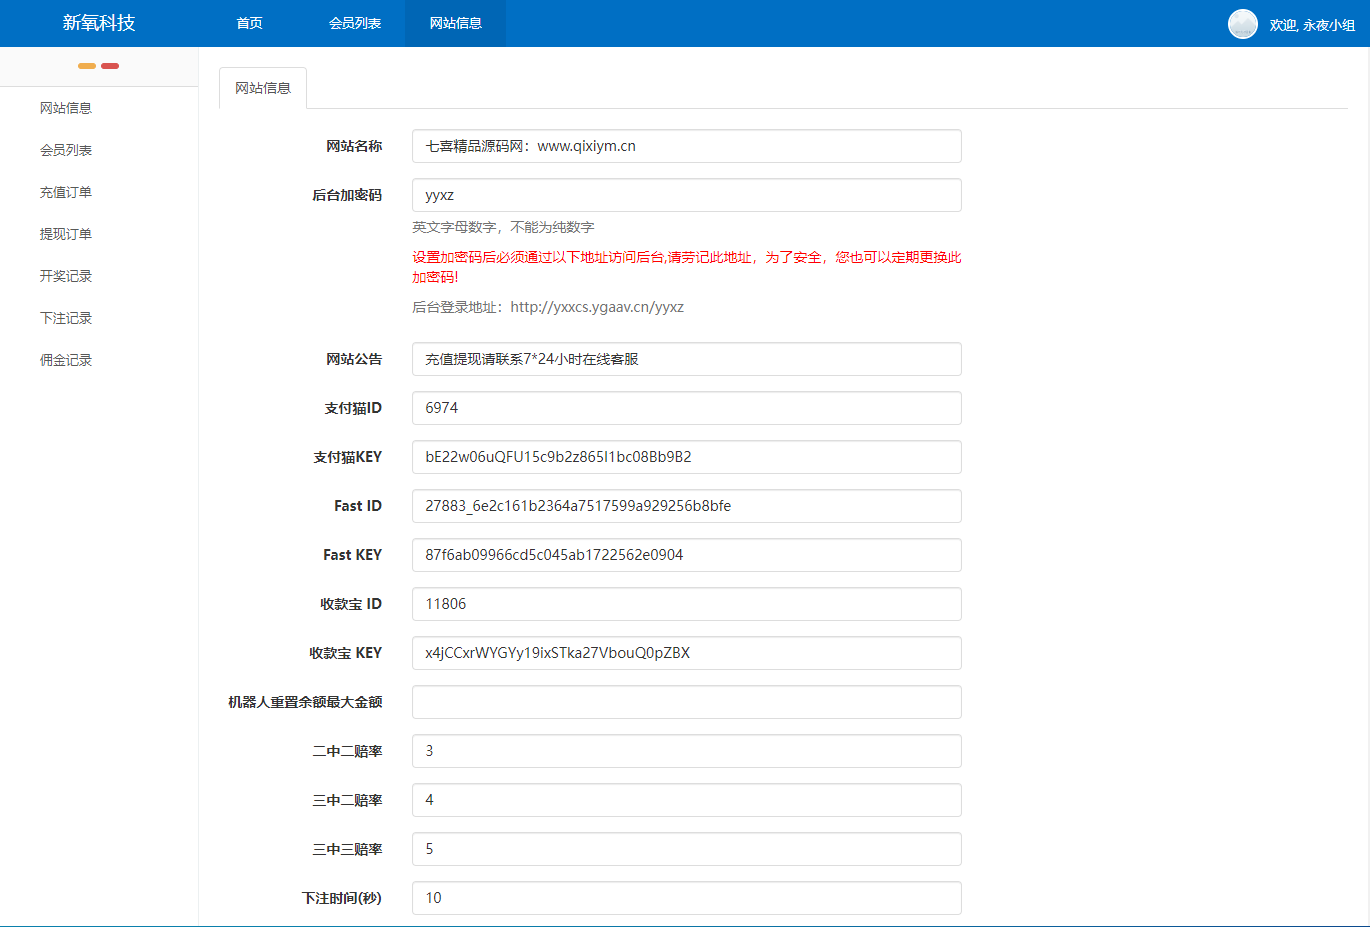
Task: Click the red indicator dash above sidebar
Action: pyautogui.click(x=110, y=65)
